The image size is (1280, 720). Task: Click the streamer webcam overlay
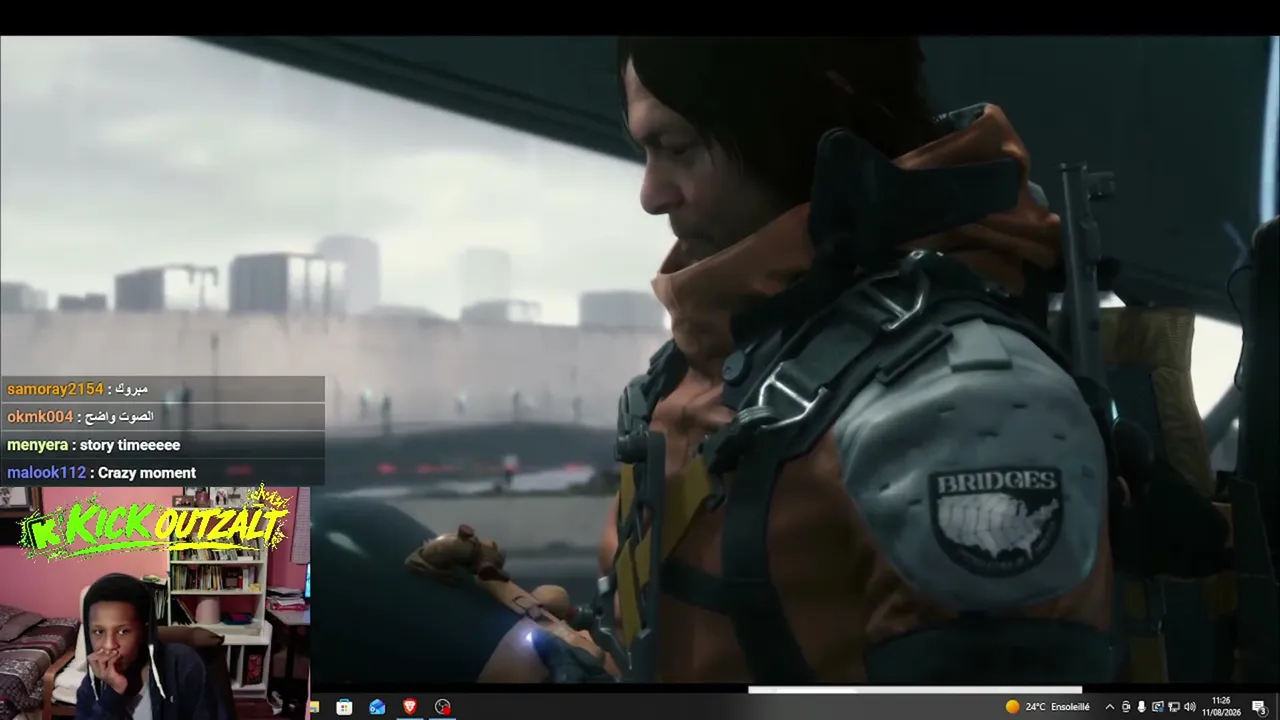155,603
